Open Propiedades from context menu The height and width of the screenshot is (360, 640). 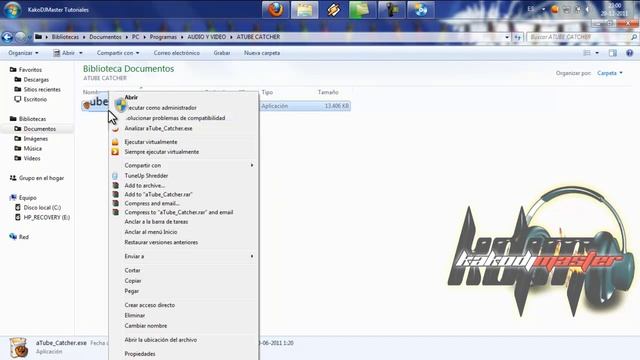(x=140, y=353)
